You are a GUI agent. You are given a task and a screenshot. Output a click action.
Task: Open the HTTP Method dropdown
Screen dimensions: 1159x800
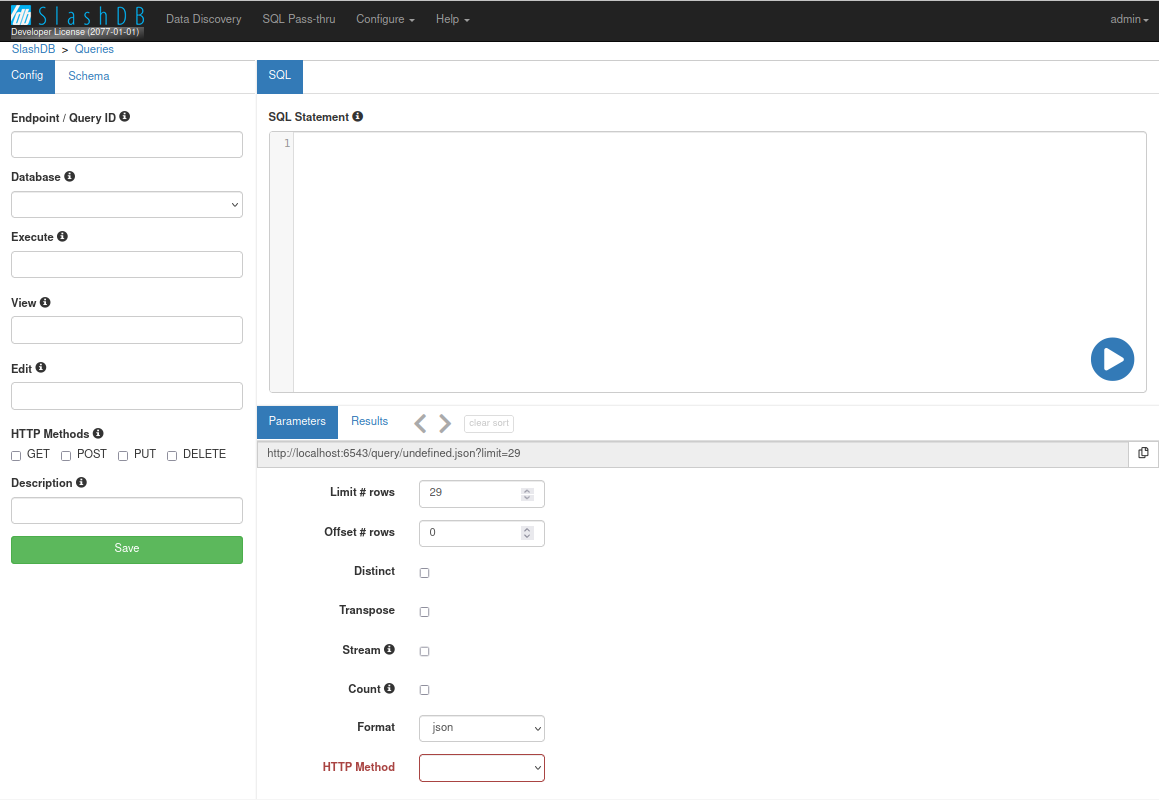pyautogui.click(x=482, y=768)
